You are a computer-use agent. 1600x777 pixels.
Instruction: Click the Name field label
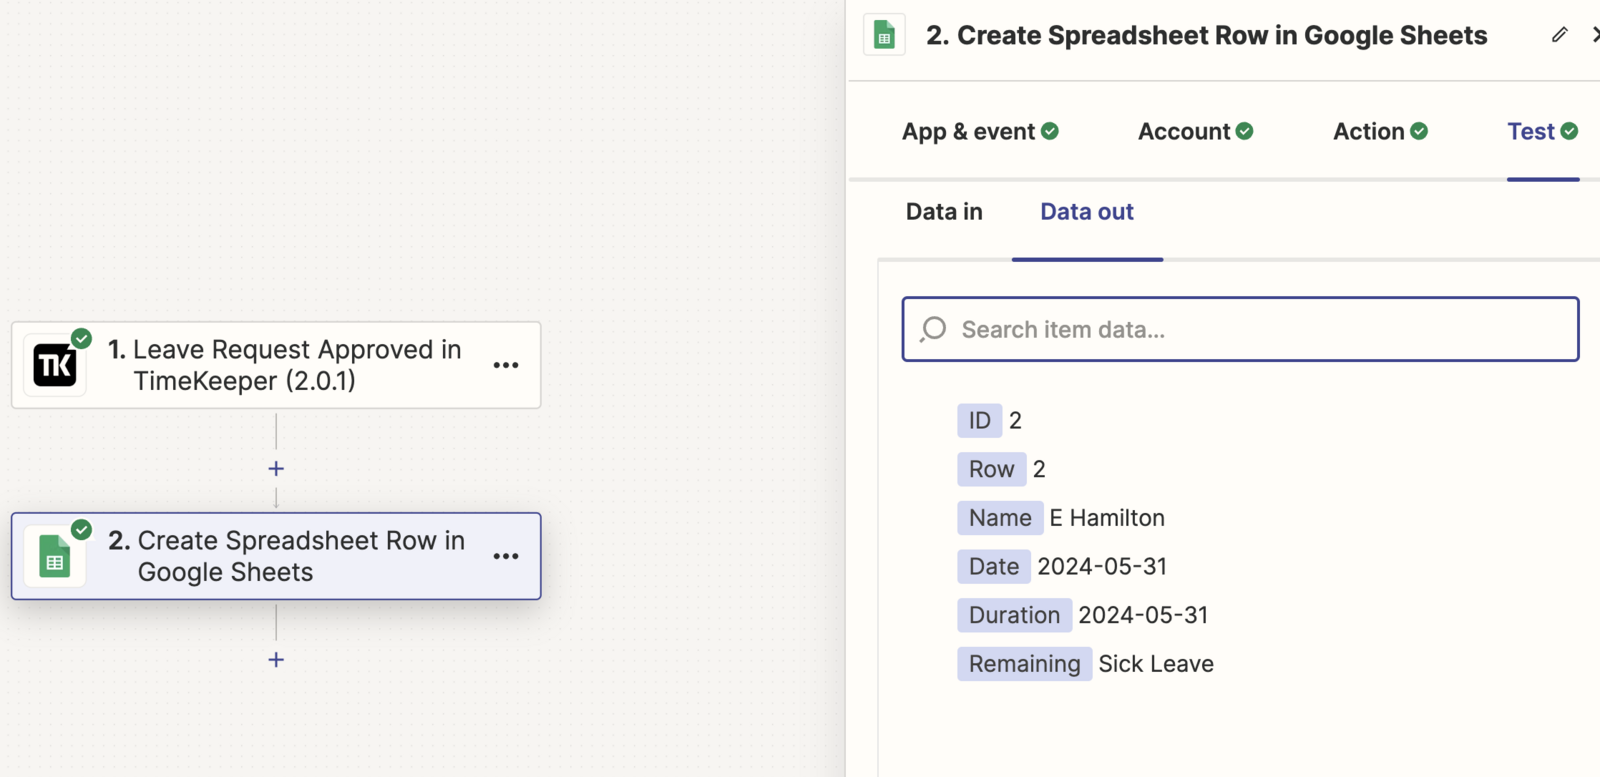tap(1000, 518)
